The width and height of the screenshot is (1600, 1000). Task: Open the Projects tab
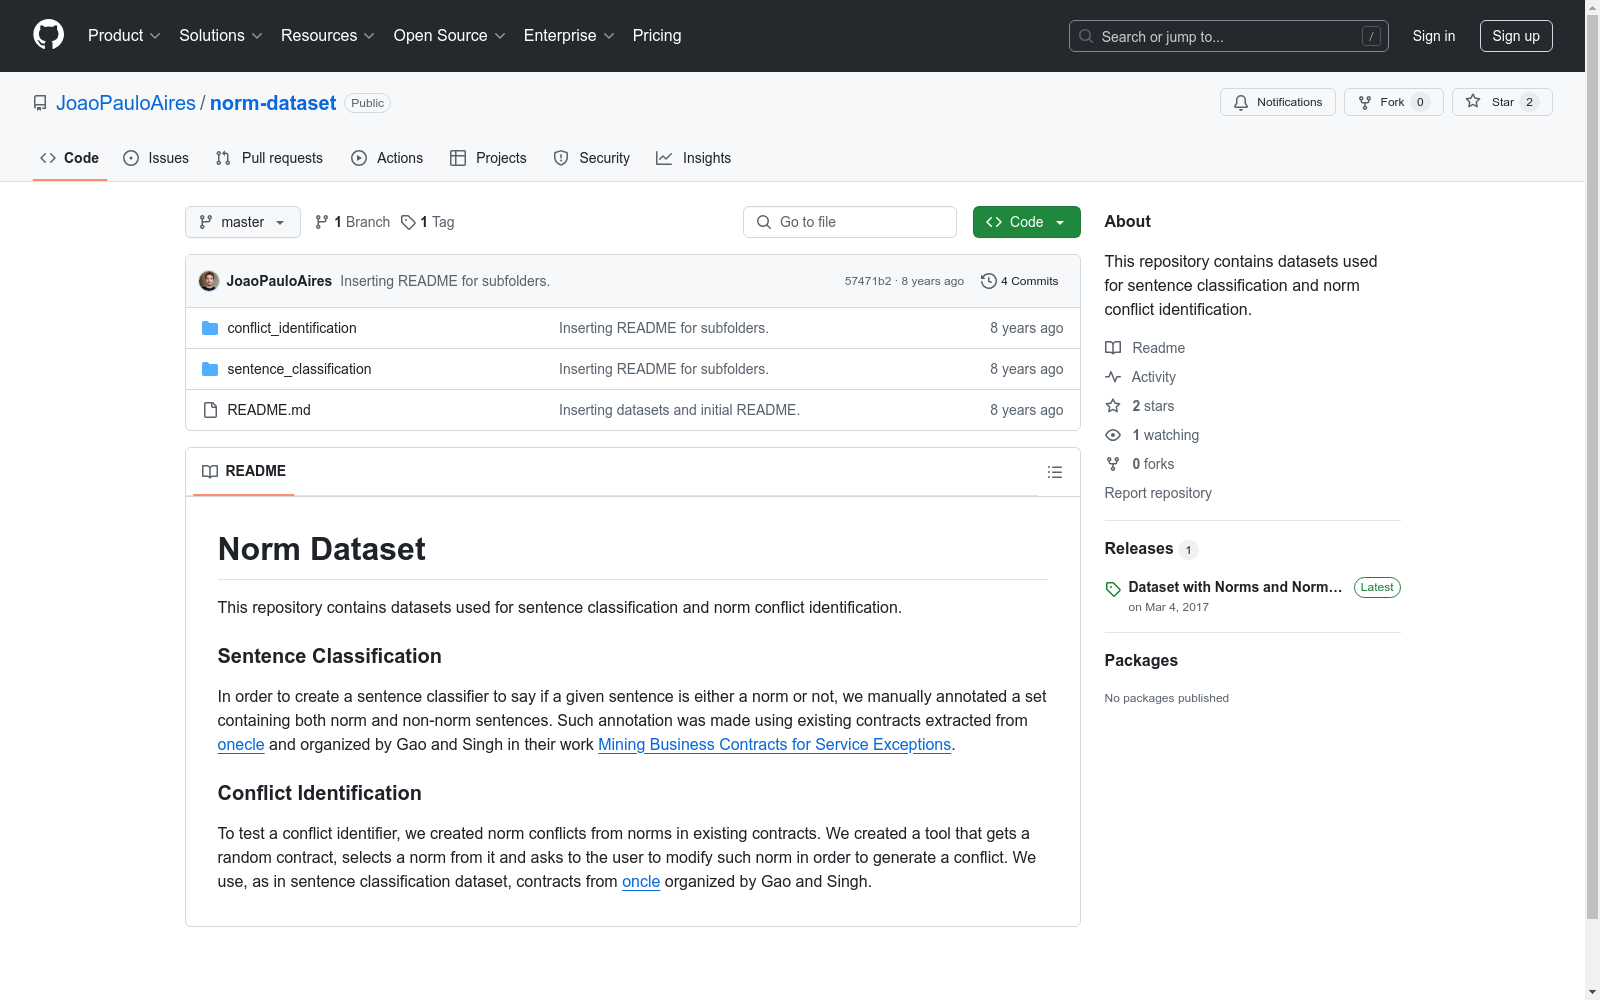[488, 158]
